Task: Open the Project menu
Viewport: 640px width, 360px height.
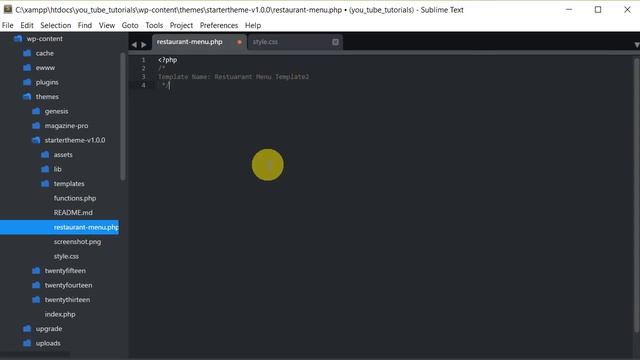Action: (x=181, y=25)
